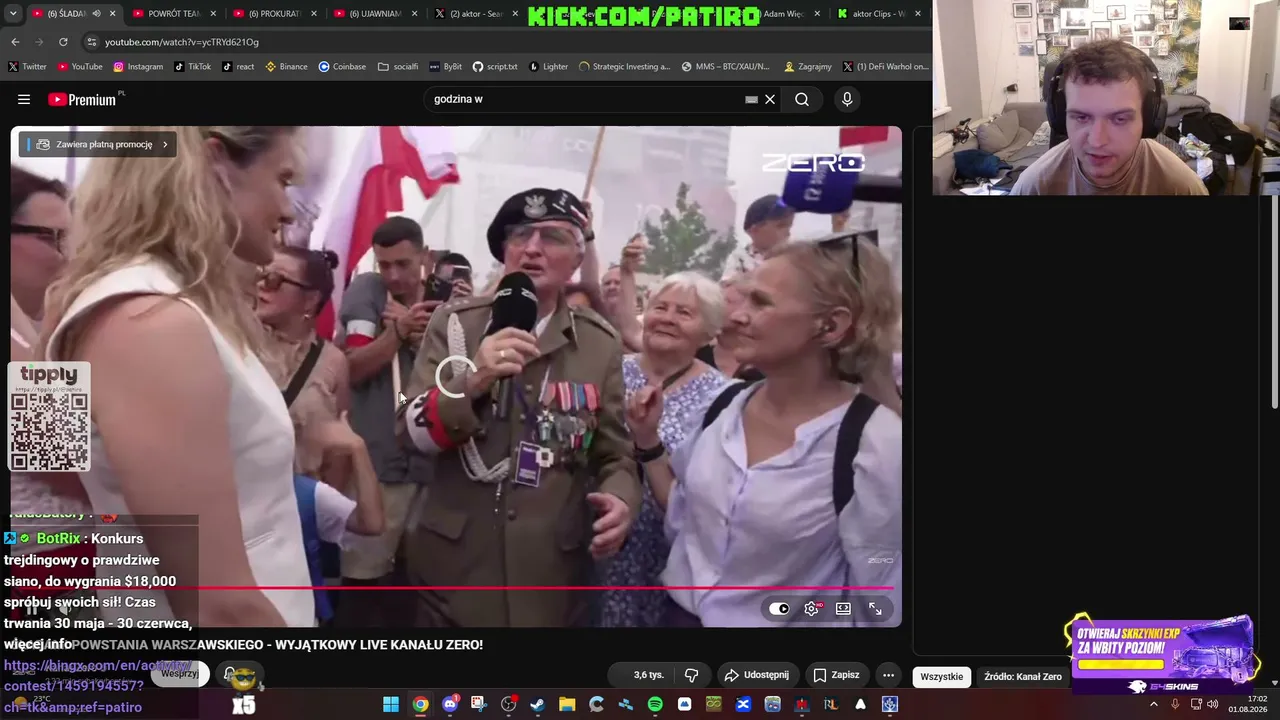
Task: Expand the paid promotion notice chevron
Action: (165, 144)
